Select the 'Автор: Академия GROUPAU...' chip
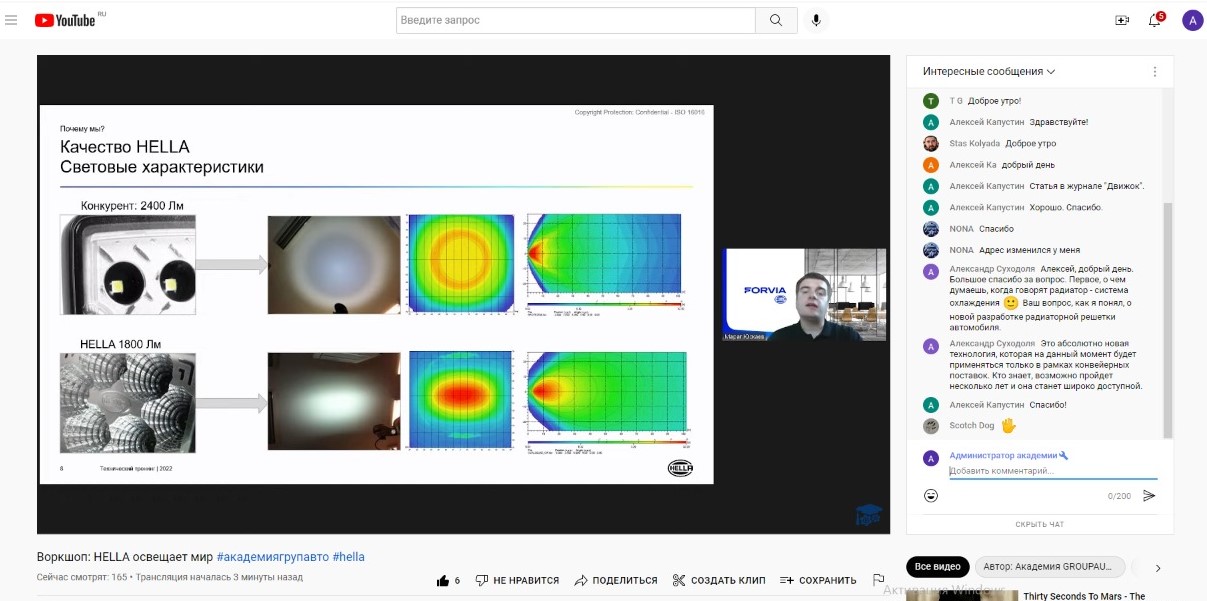 click(1049, 567)
